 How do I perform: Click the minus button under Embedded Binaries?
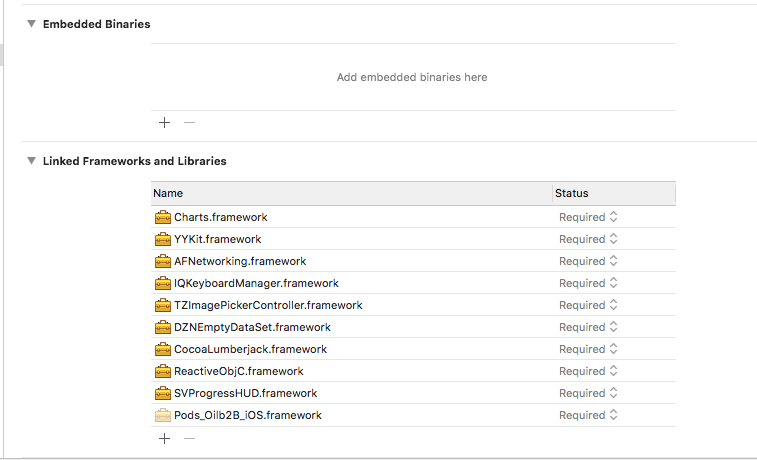coord(189,123)
